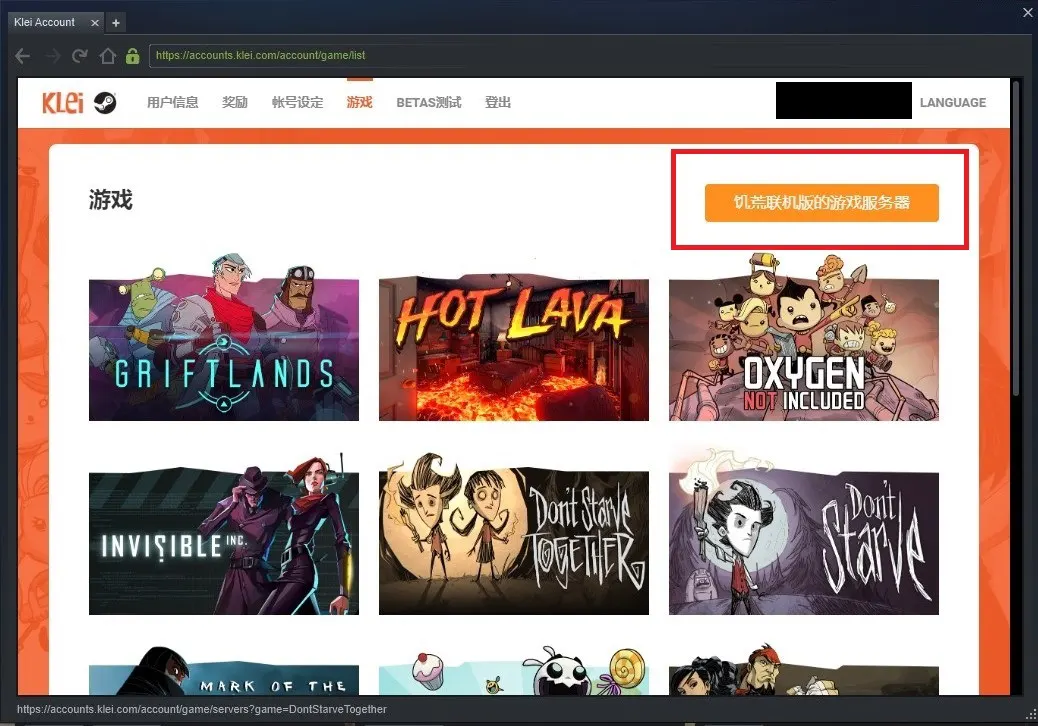
Task: Click the browser back arrow icon
Action: coord(23,56)
